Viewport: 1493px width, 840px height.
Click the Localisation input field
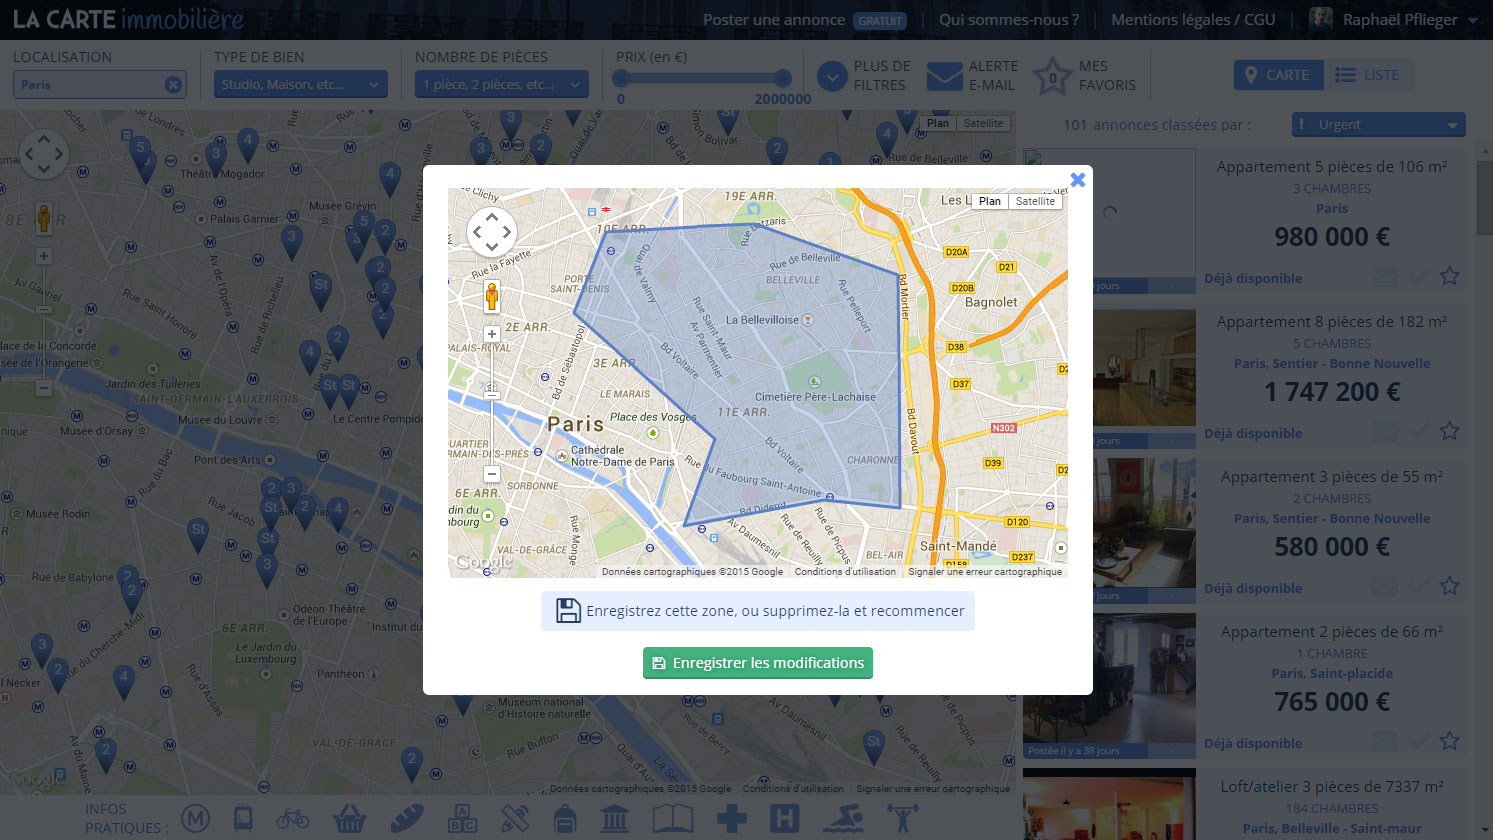tap(100, 84)
